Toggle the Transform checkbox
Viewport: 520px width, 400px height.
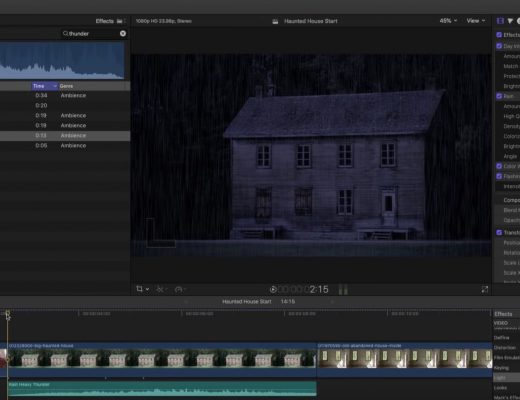499,232
